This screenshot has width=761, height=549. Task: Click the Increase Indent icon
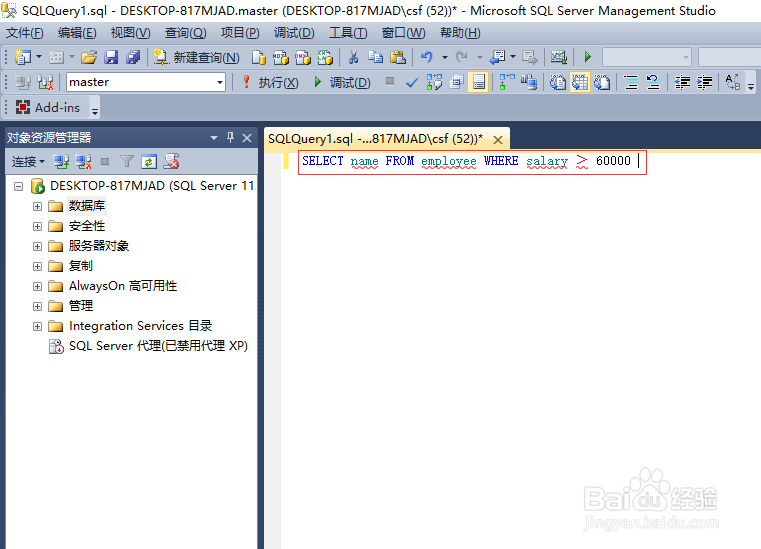point(704,83)
